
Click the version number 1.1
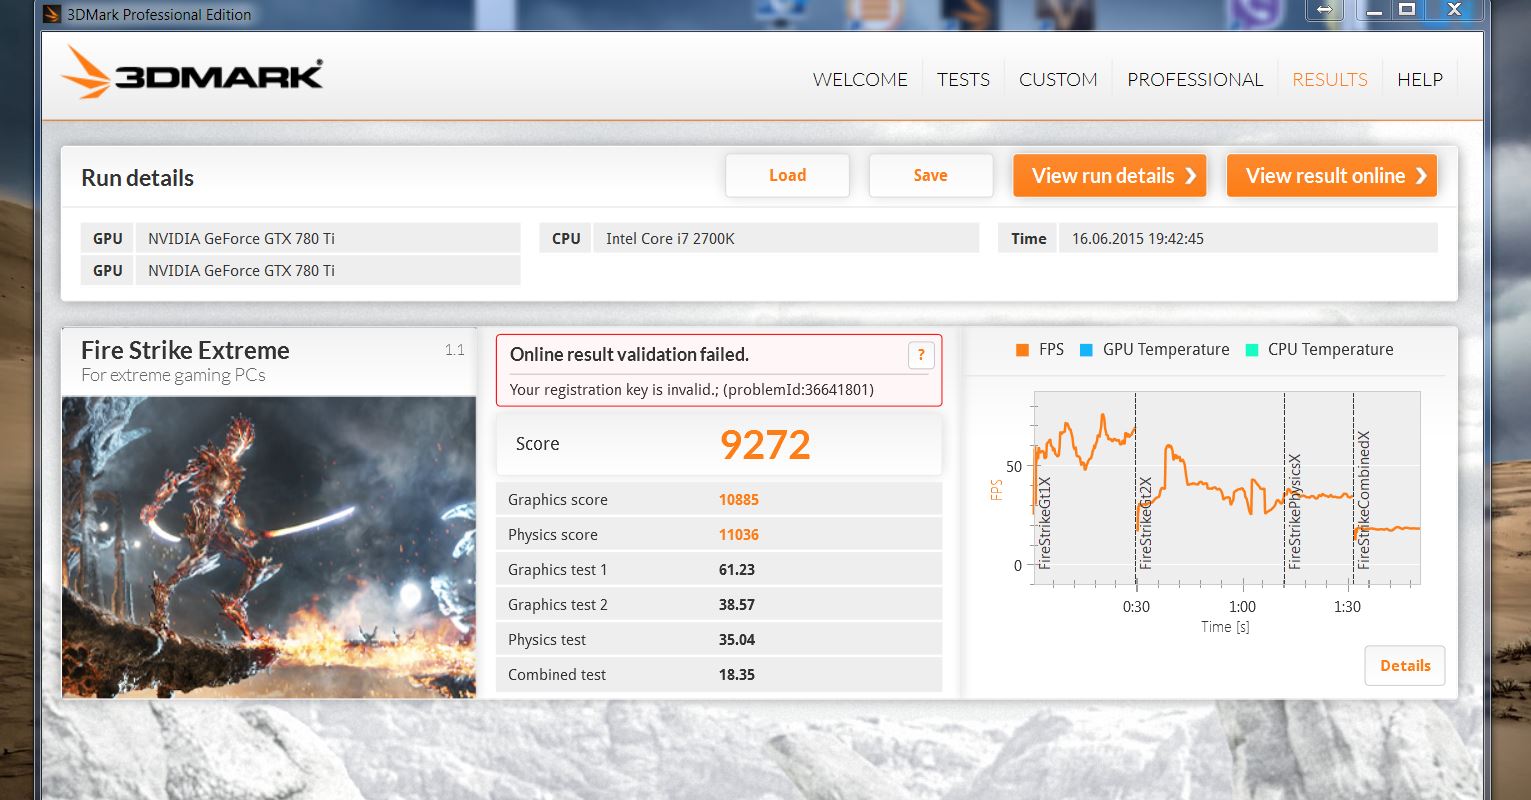(455, 350)
